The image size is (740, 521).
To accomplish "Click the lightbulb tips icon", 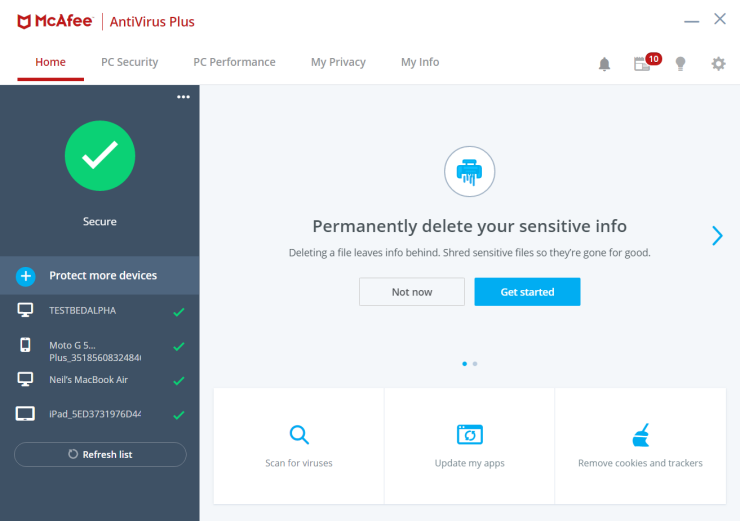I will point(681,64).
